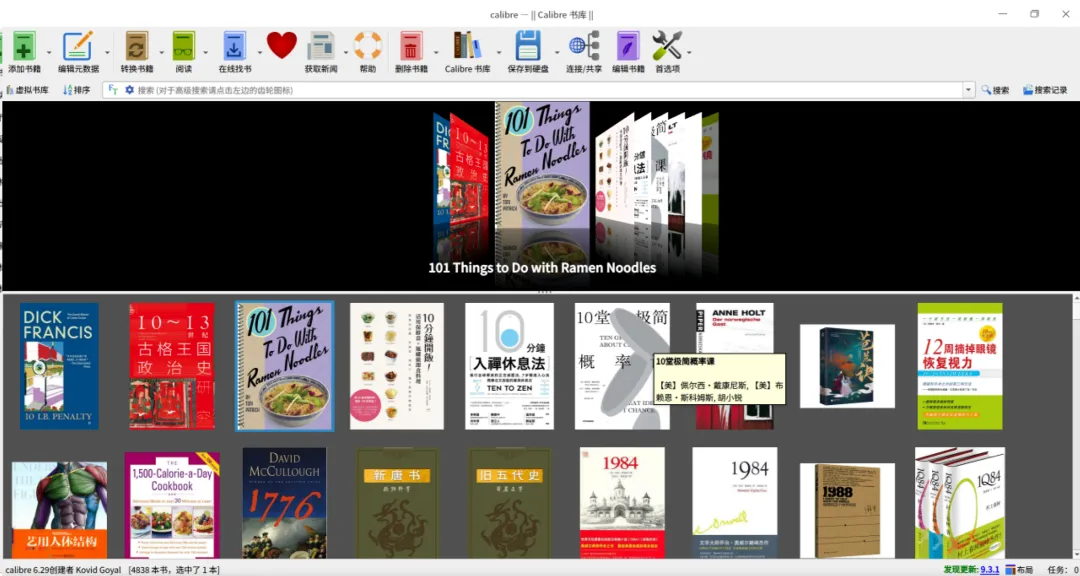
Task: Select the 1,500-Calorie-a-Day Cookbook cover
Action: (172, 505)
